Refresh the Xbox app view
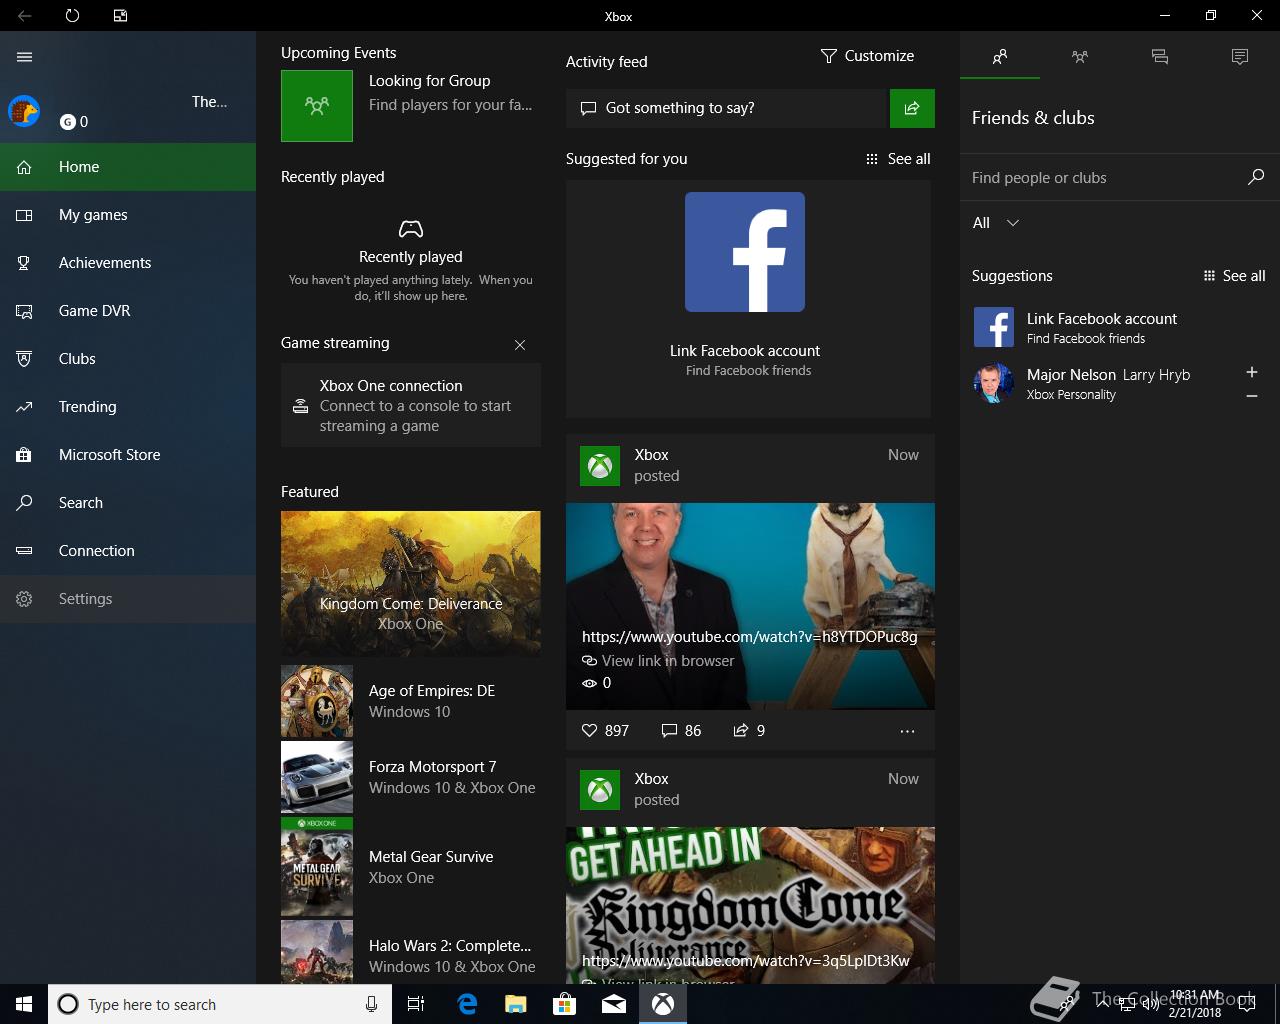 coord(72,16)
